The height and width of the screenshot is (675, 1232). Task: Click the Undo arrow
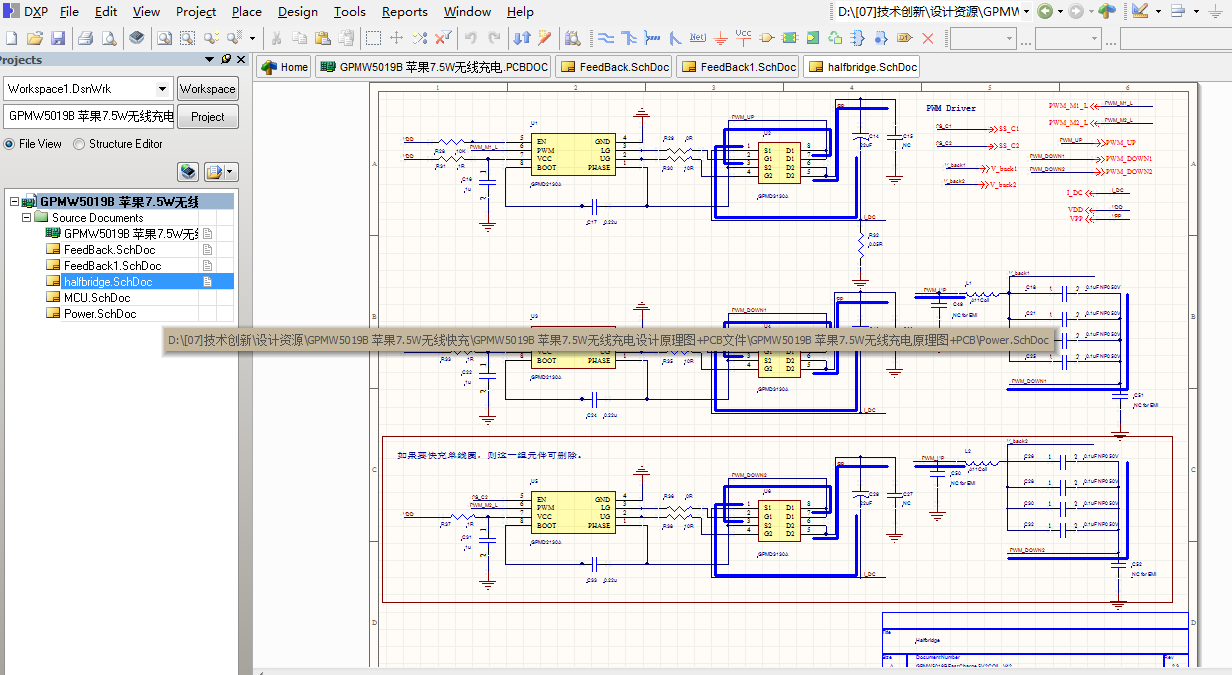tap(471, 38)
